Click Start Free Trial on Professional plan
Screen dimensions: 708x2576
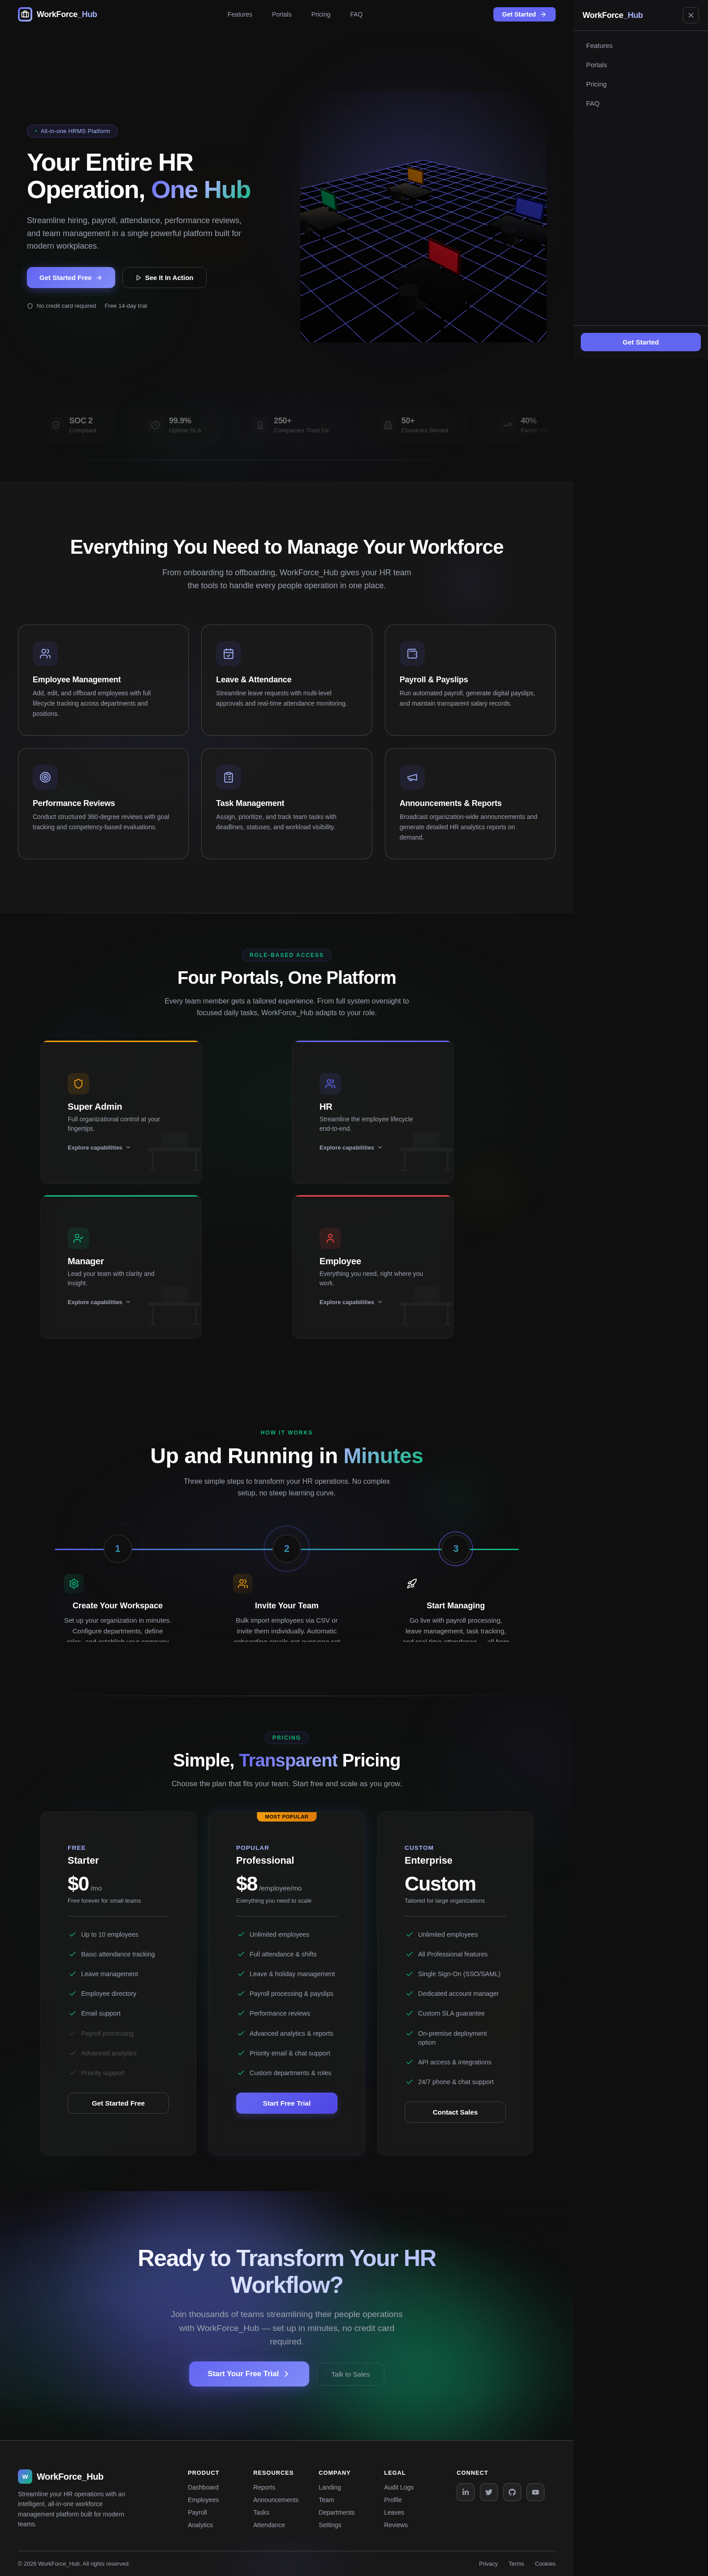point(287,2103)
